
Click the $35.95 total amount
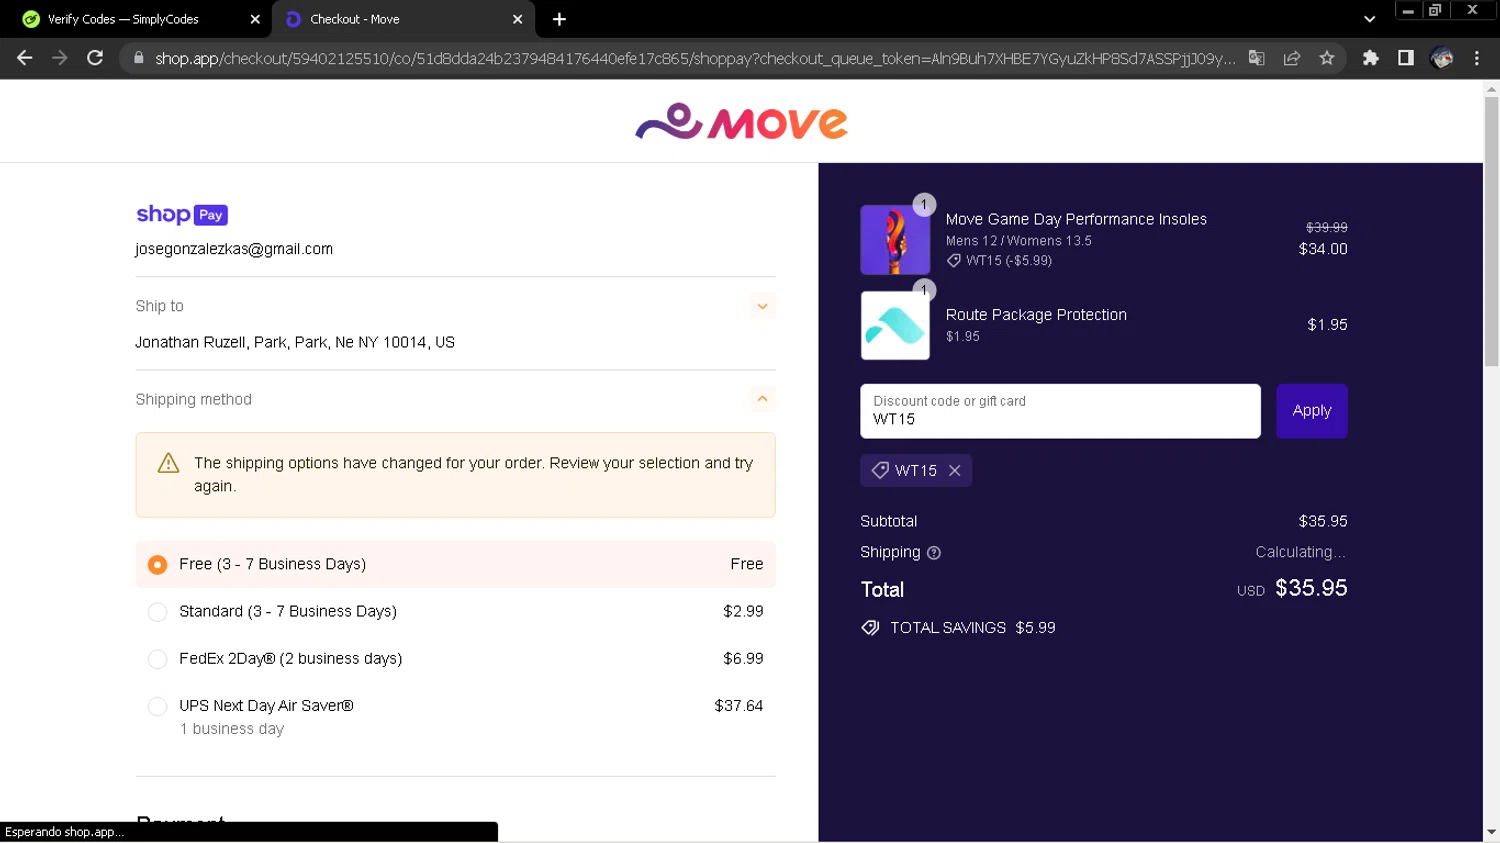pos(1311,588)
